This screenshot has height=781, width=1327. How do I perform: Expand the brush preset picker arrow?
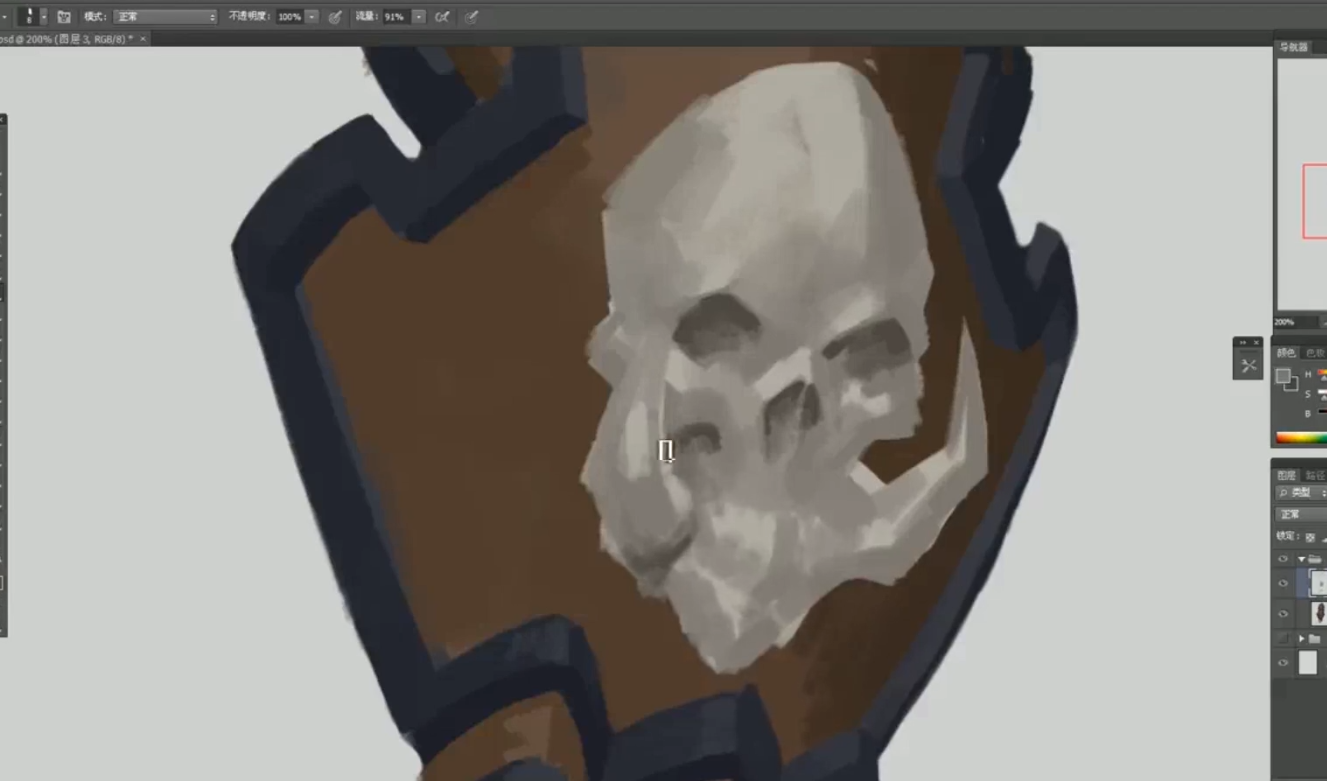43,17
